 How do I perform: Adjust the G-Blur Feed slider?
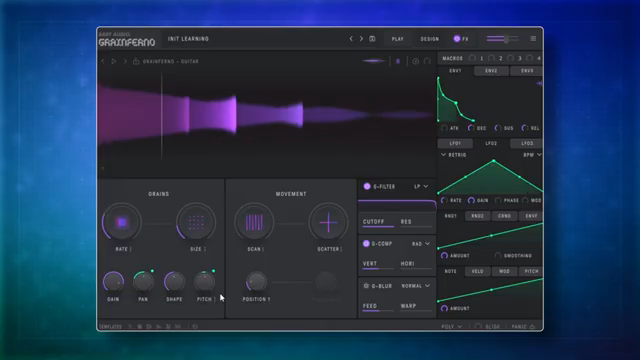(x=378, y=307)
